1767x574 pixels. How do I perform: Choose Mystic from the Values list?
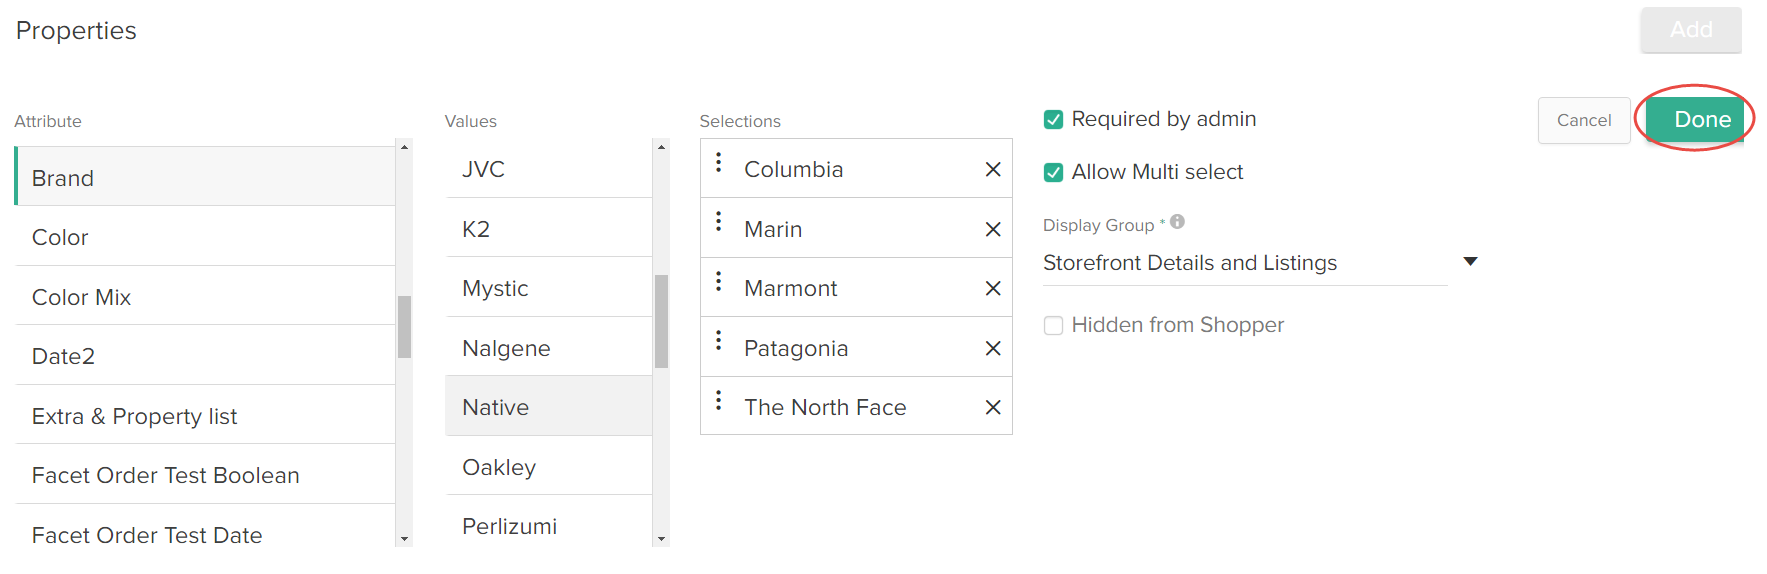[x=549, y=288]
